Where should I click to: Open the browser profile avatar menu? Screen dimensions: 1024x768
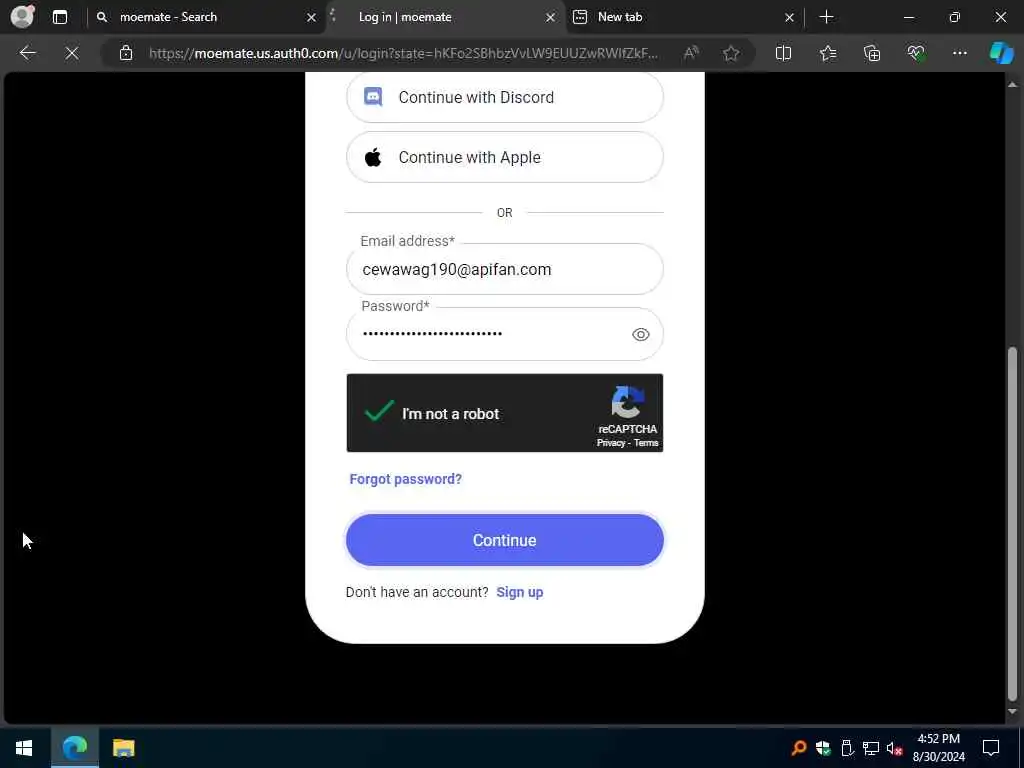tap(22, 17)
